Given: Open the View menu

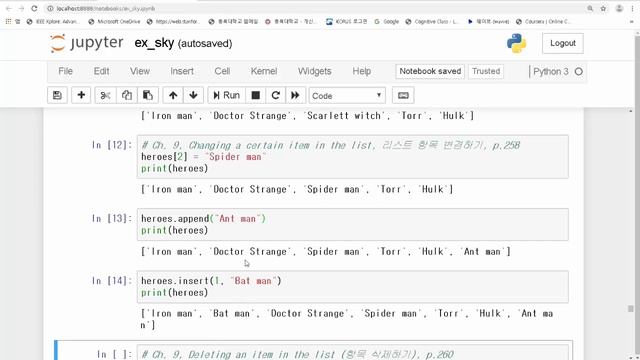Looking at the screenshot, I should (140, 71).
